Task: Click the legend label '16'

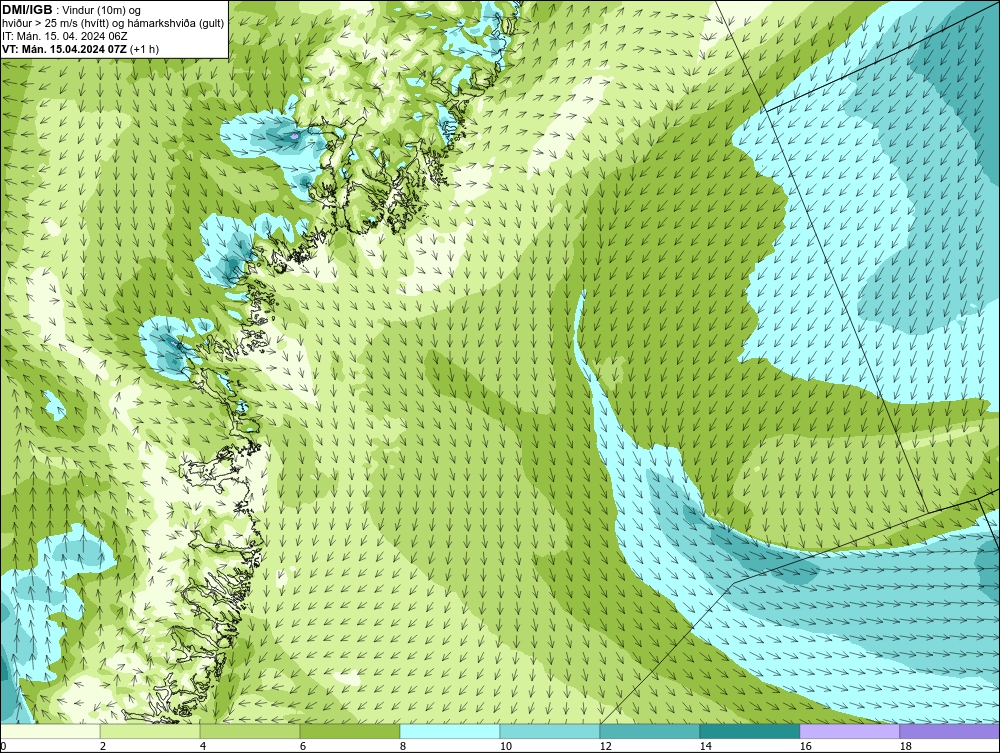Action: [805, 746]
